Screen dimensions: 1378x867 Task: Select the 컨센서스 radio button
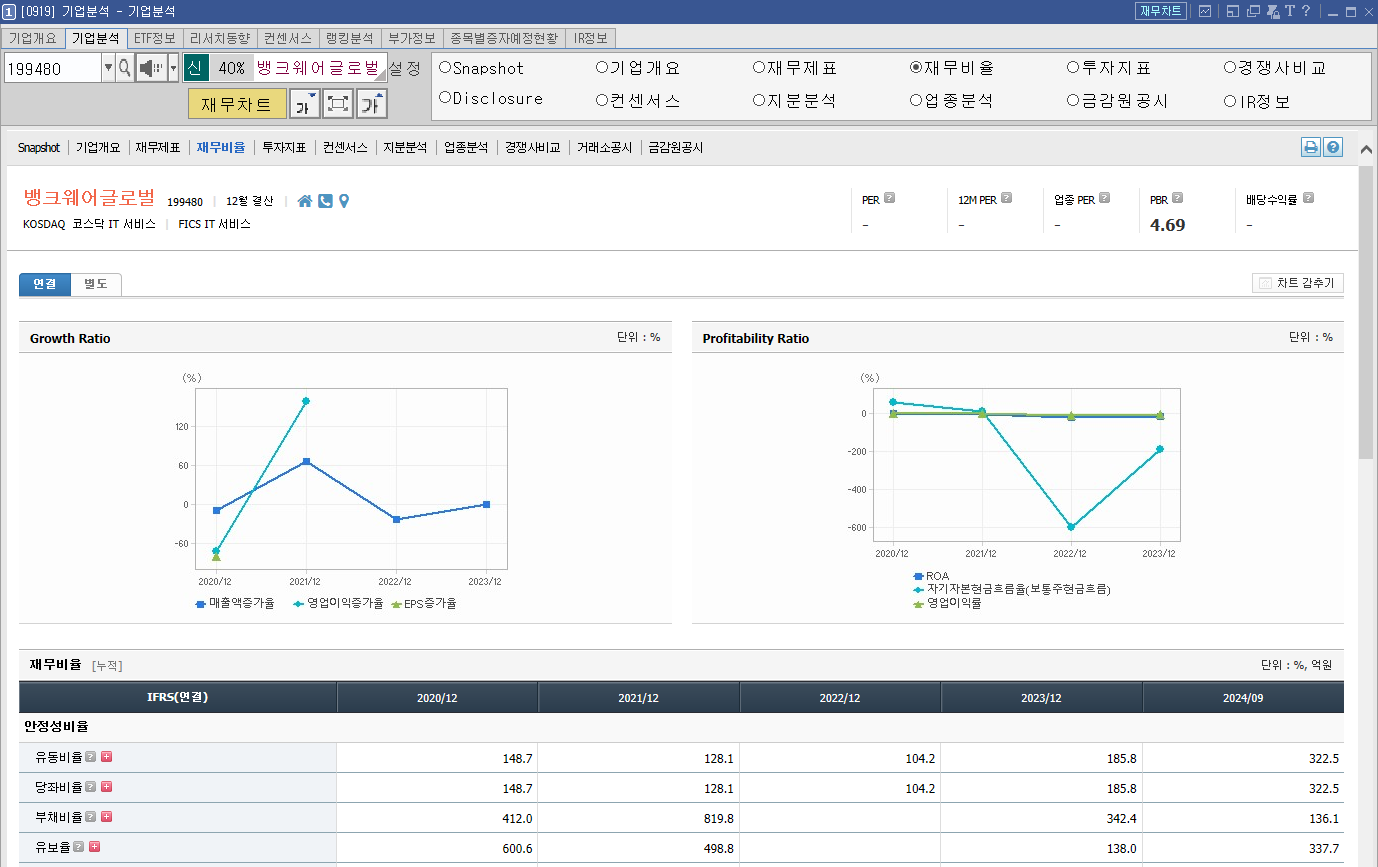pyautogui.click(x=602, y=100)
